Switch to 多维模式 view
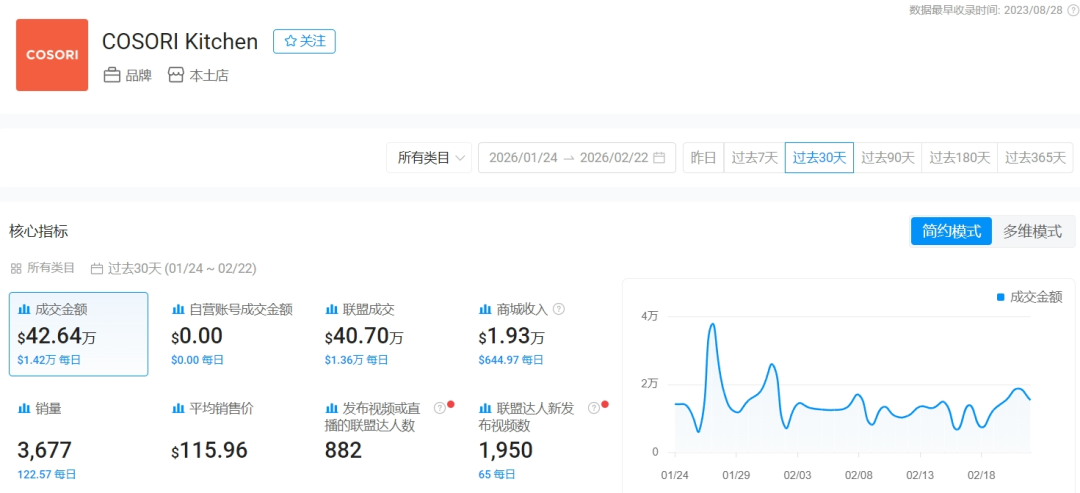1080x493 pixels. point(1032,231)
